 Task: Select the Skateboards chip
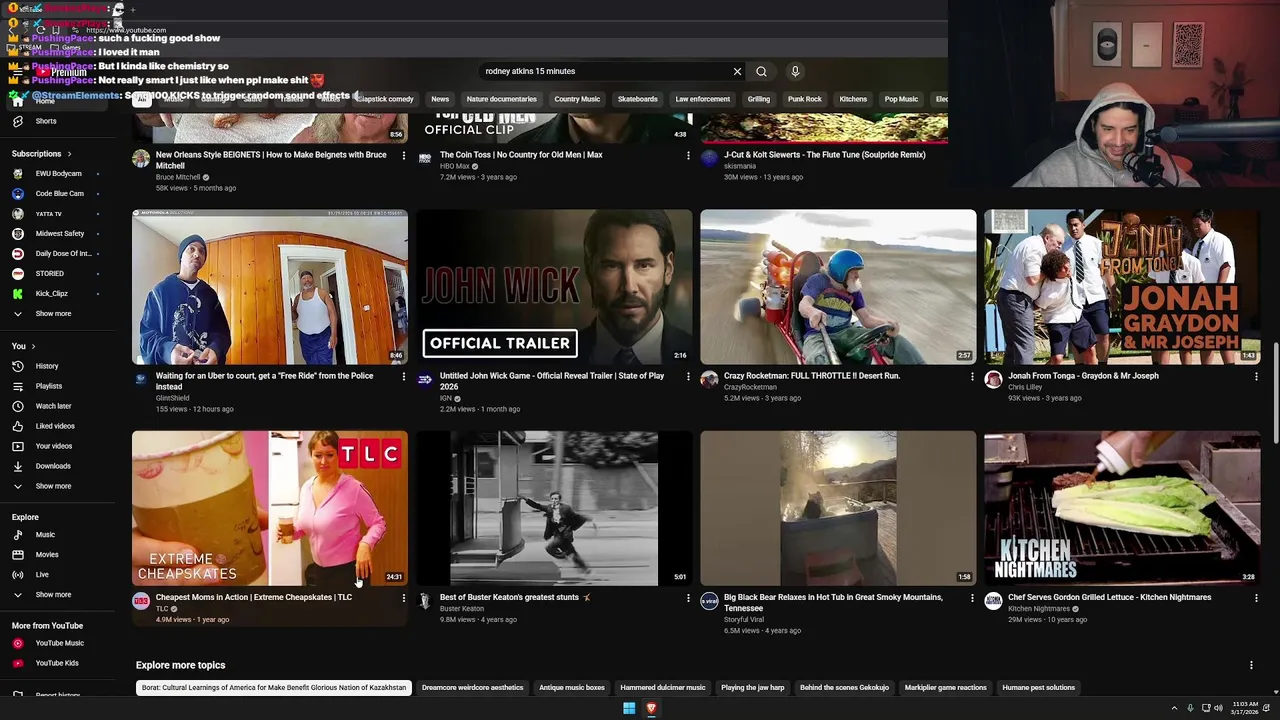click(x=638, y=99)
